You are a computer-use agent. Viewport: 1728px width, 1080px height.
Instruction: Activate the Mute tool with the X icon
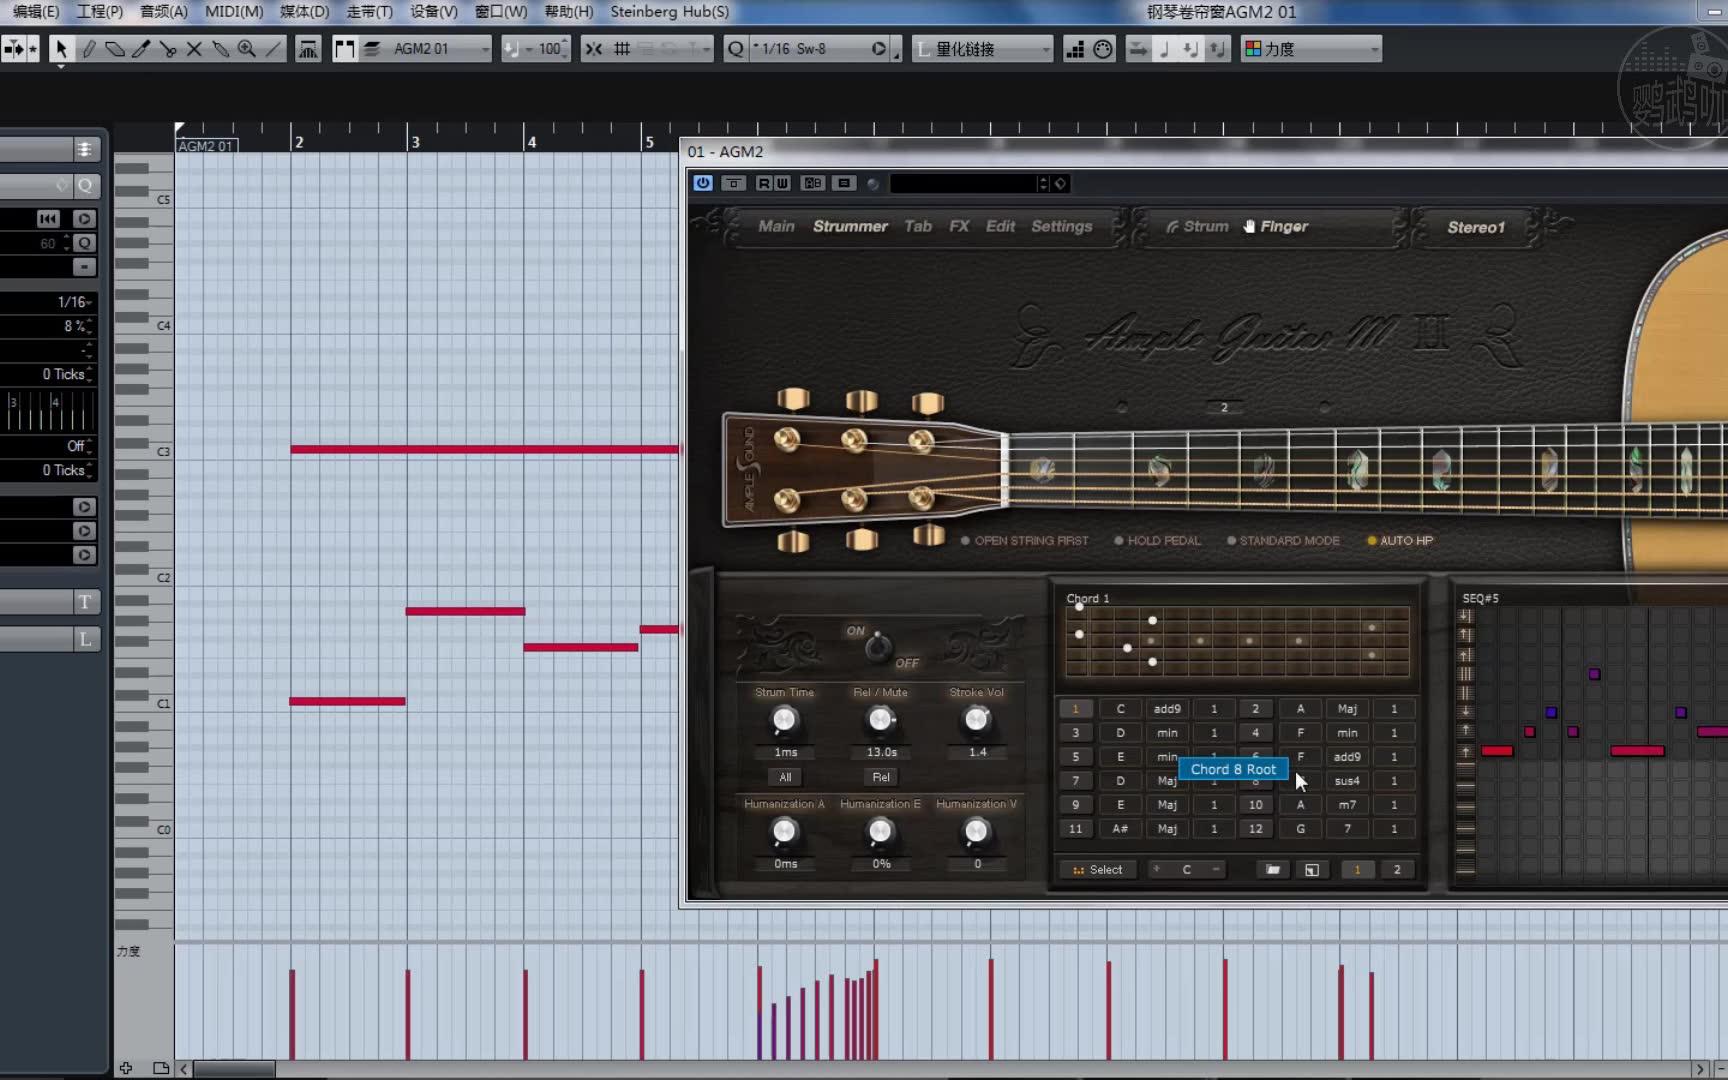[x=193, y=48]
